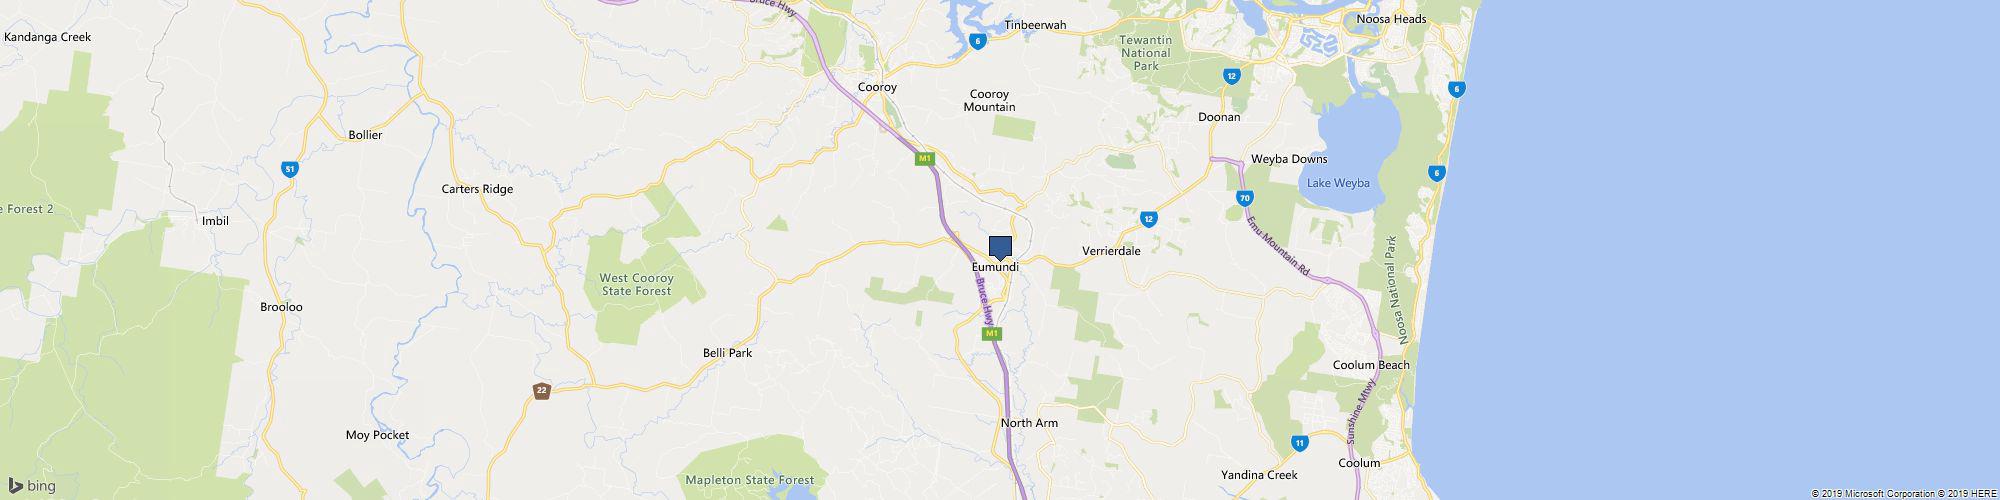Click the M1 shield south of Cooroy
2000x500 pixels.
click(925, 158)
